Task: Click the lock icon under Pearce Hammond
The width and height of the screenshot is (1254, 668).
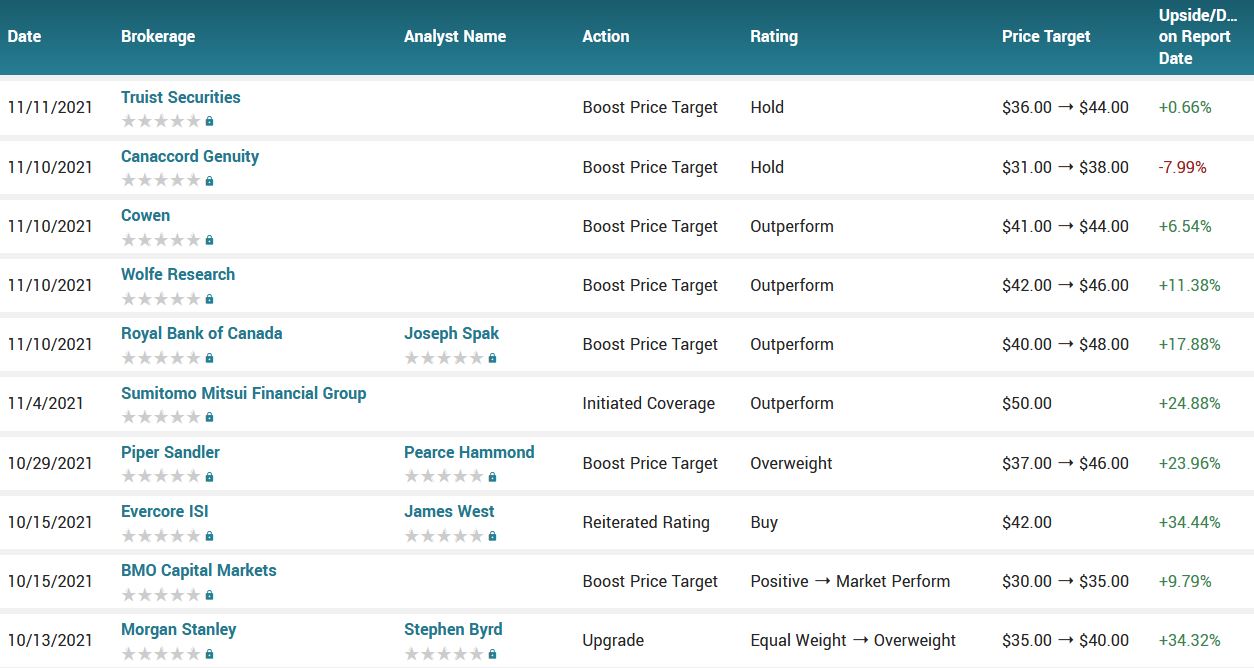Action: 492,477
